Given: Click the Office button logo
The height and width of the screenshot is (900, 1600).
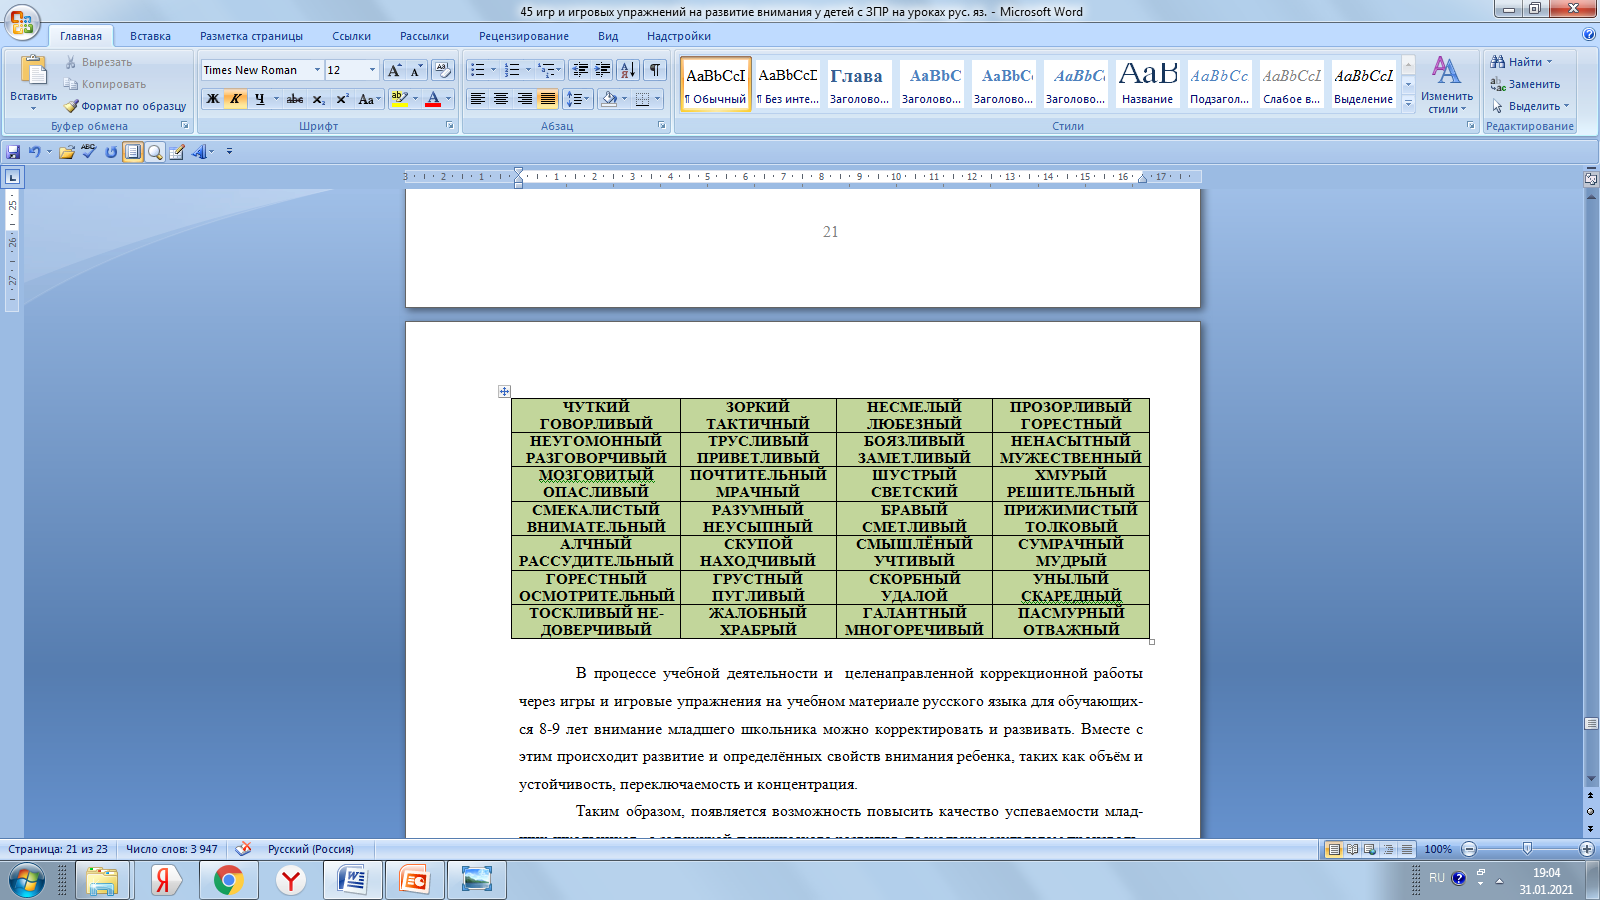Looking at the screenshot, I should tap(22, 21).
